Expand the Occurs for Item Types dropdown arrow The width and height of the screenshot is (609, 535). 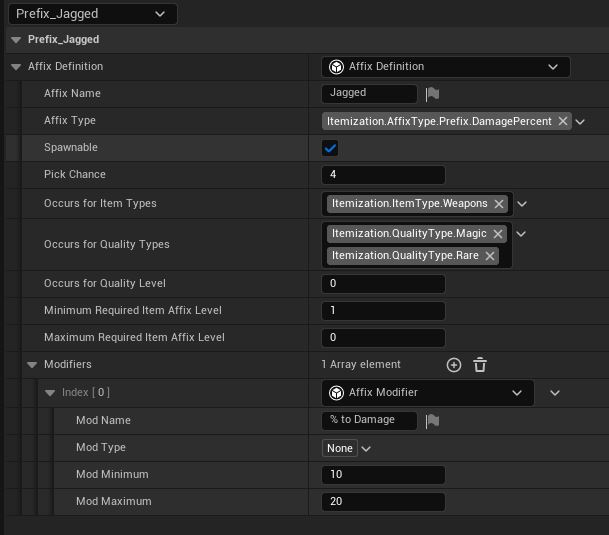coord(522,204)
